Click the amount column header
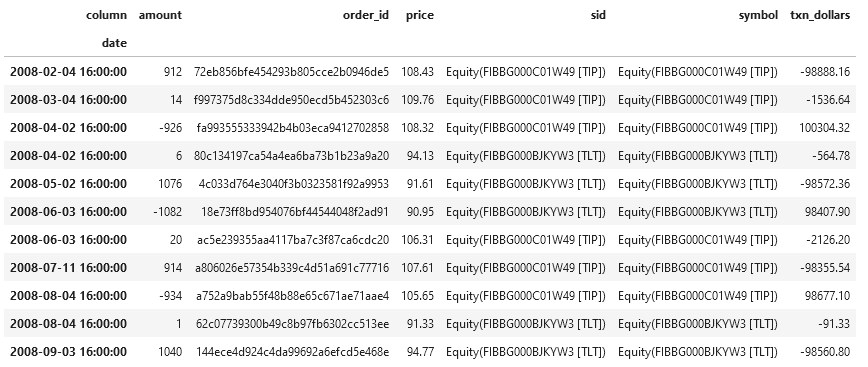Screen dimensions: 868x367 pos(160,15)
